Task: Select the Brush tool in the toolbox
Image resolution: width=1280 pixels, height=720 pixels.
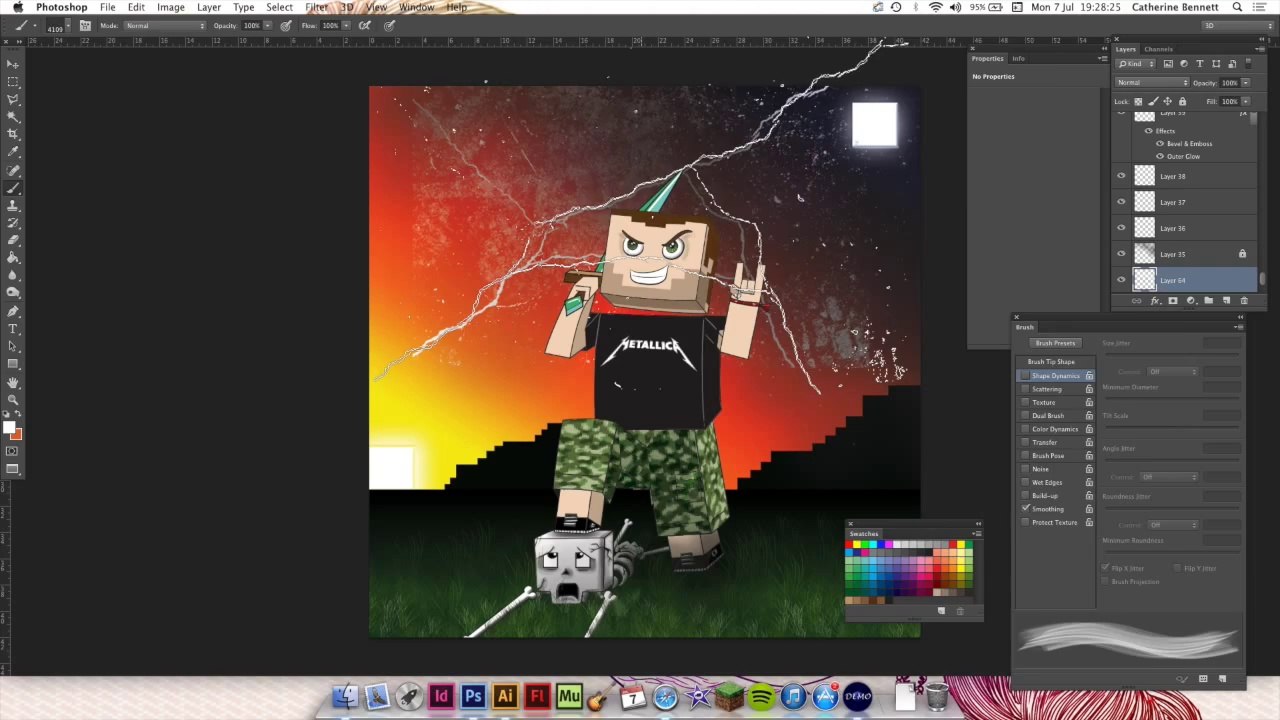Action: pyautogui.click(x=13, y=187)
